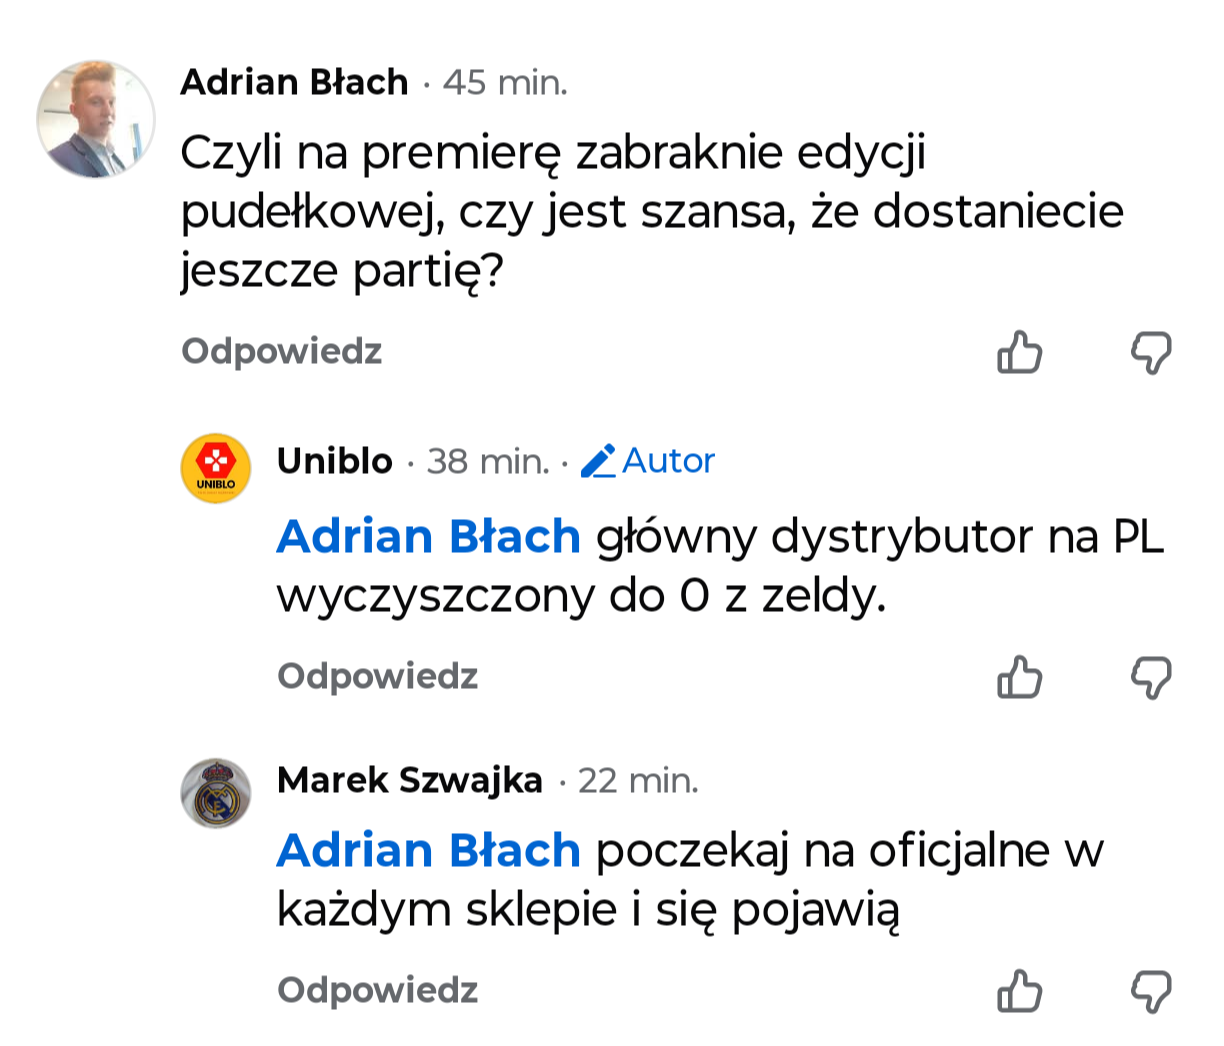
Task: Open Marek Szwajka's Real Madrid avatar
Action: point(215,793)
